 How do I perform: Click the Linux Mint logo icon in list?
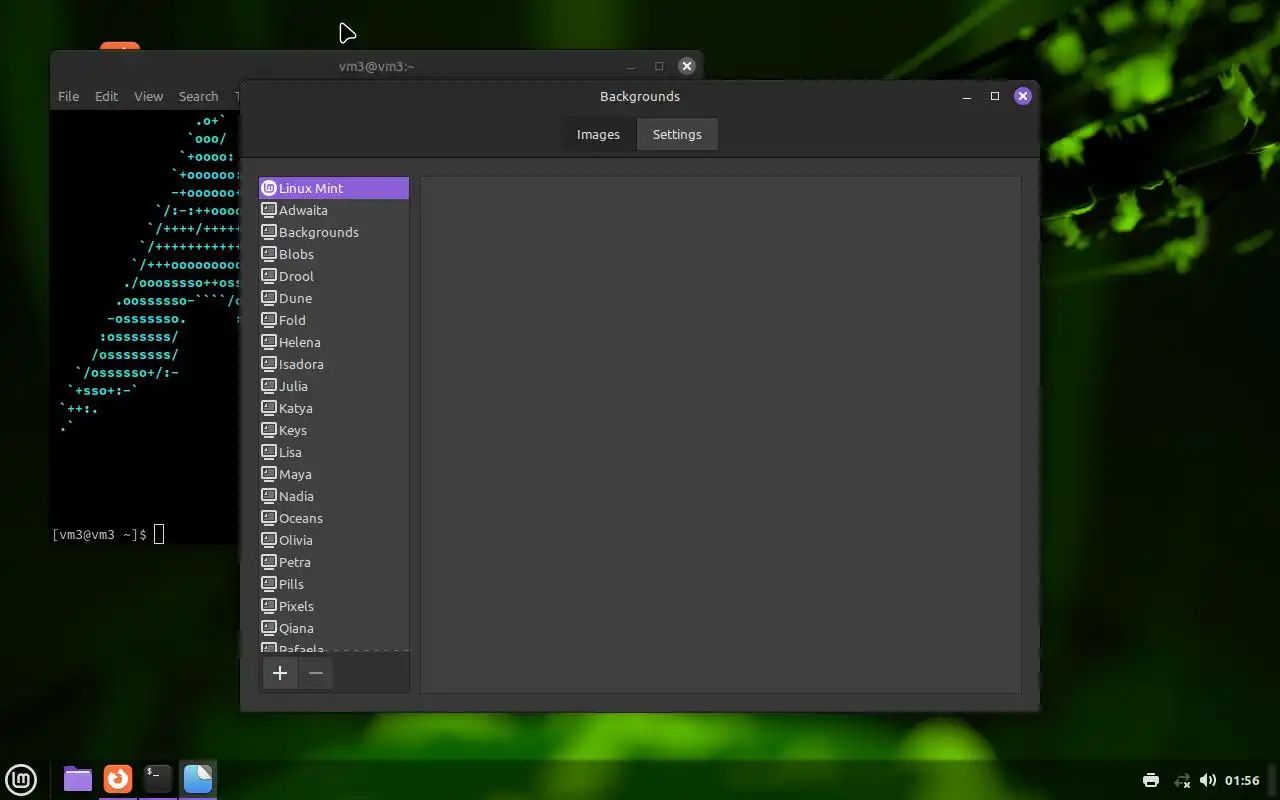point(269,188)
